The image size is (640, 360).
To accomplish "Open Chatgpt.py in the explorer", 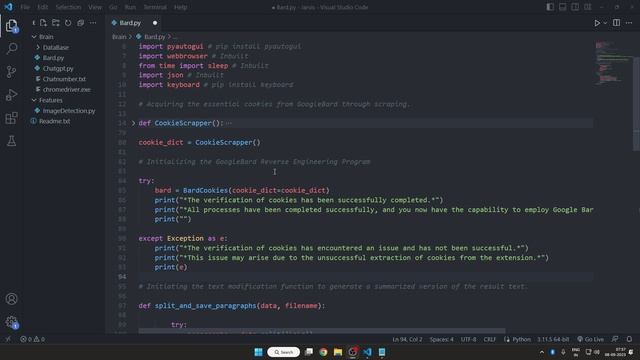I will point(58,69).
